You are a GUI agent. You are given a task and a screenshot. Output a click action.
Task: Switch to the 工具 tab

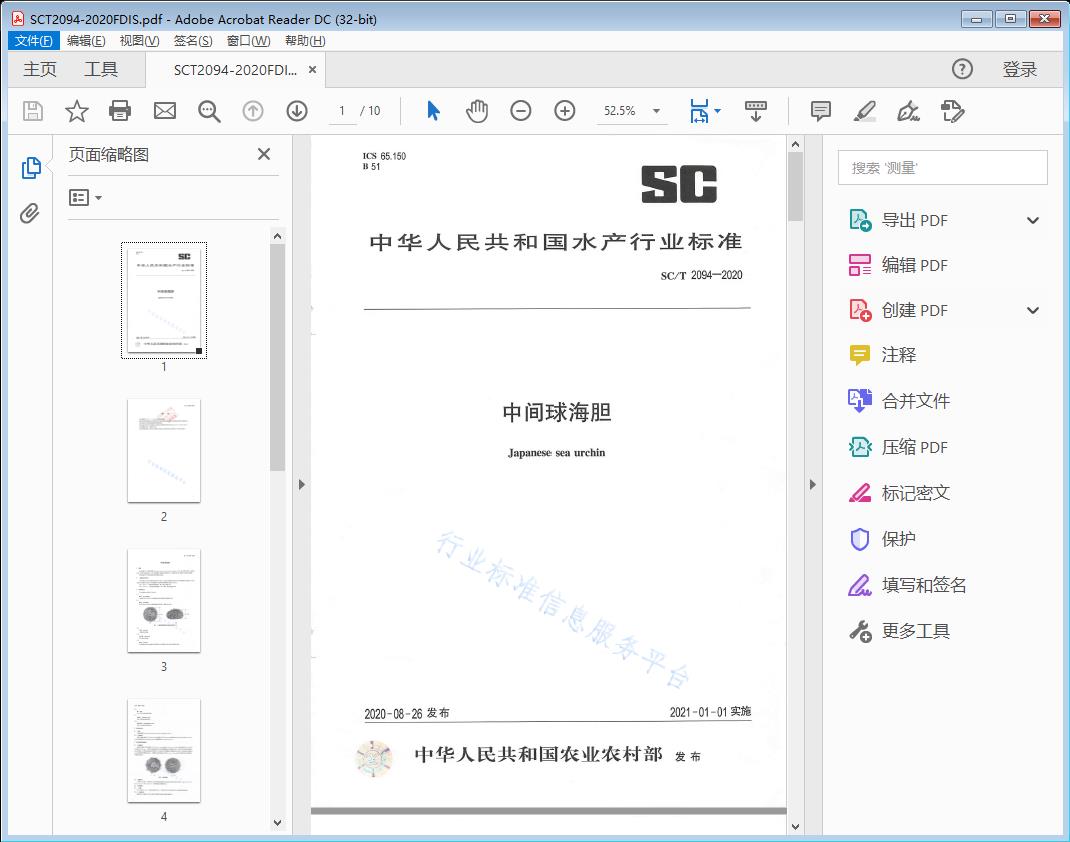click(x=101, y=69)
